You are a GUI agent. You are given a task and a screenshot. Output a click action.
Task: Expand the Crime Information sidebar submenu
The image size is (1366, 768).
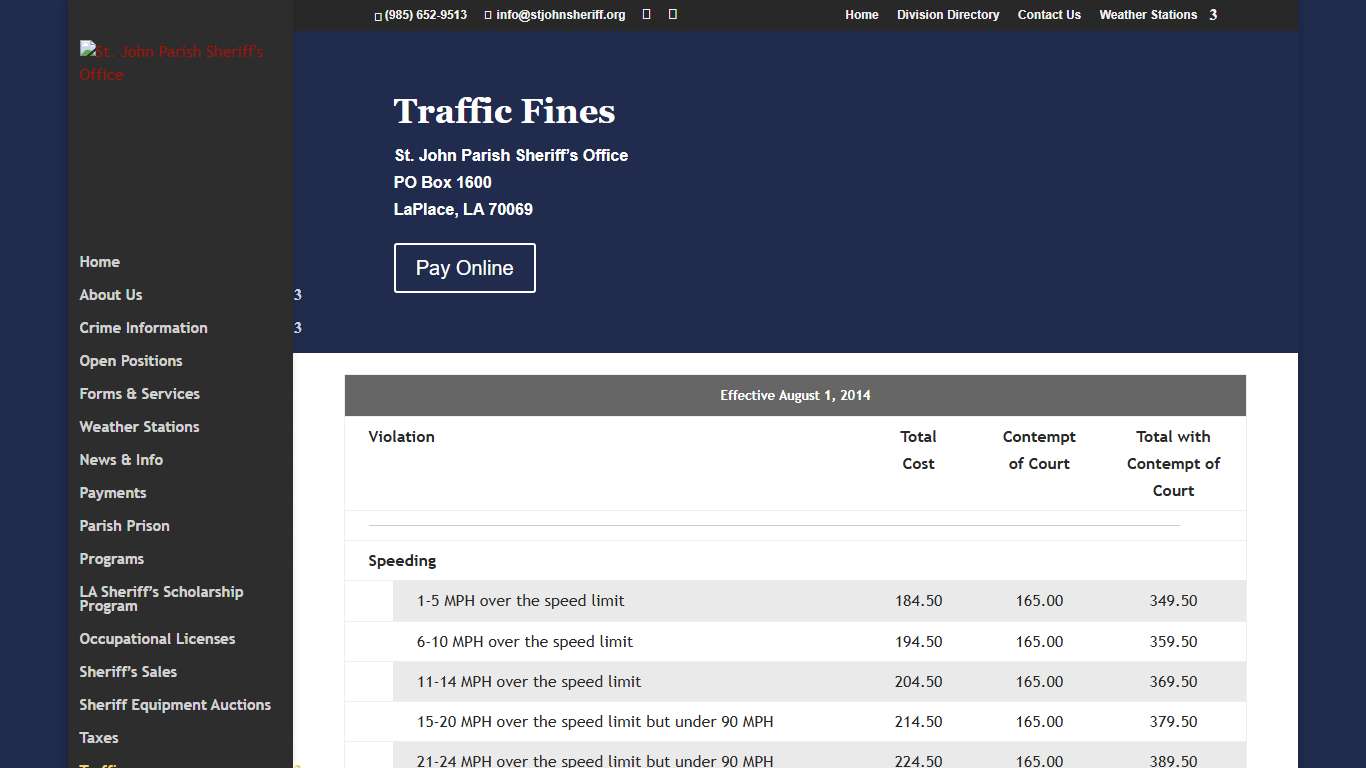pos(143,328)
